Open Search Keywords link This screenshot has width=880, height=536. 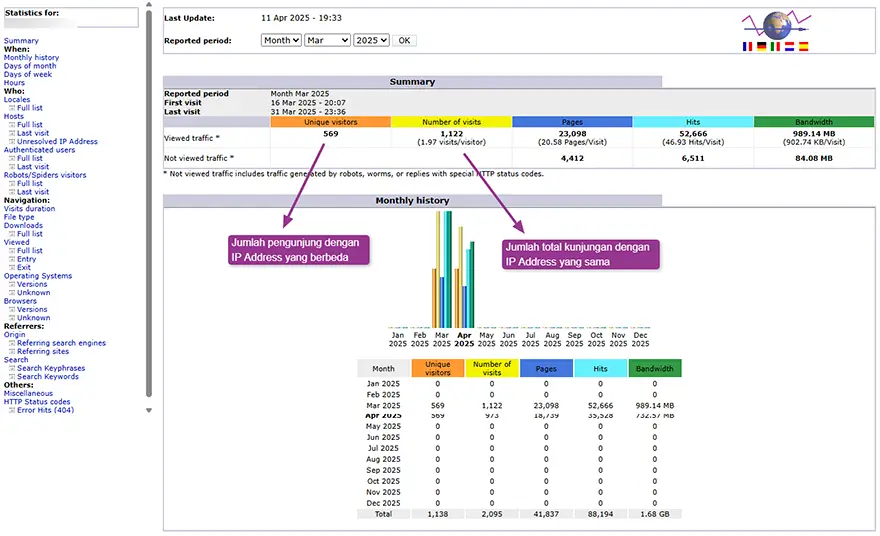coord(48,377)
